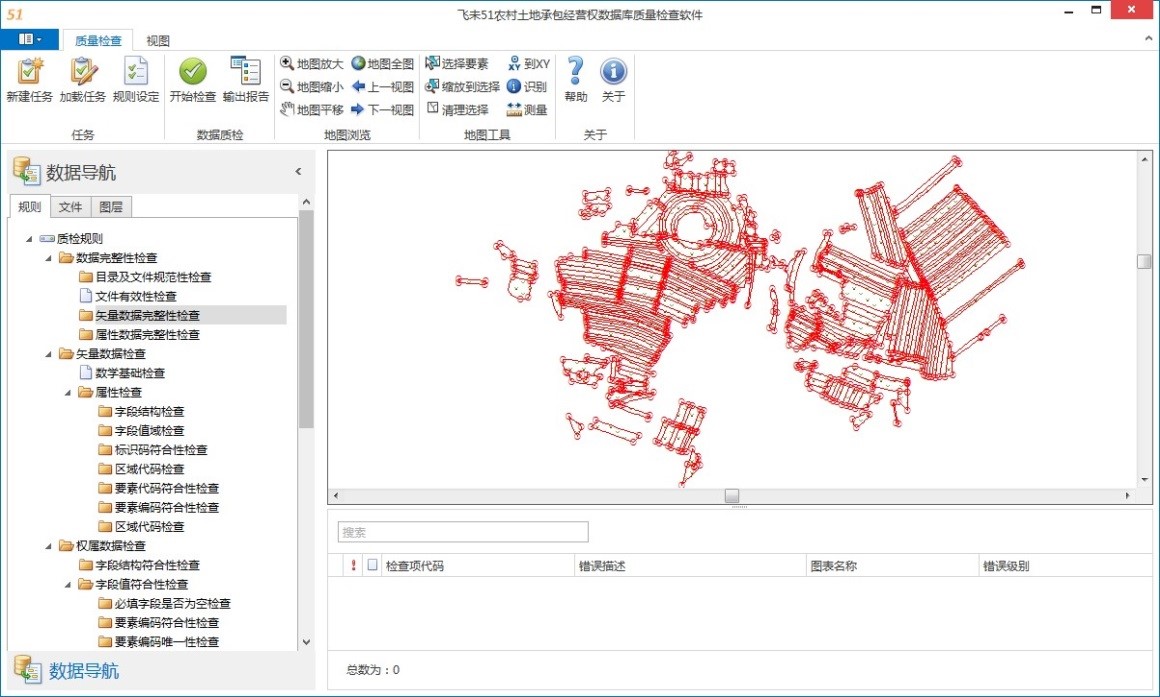Select 要素代码符合性检查 rule
This screenshot has height=697, width=1160.
(166, 488)
